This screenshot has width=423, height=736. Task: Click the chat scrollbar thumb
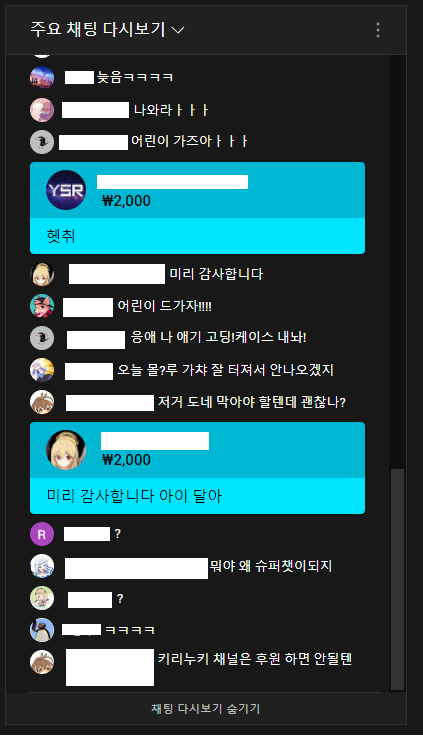click(398, 579)
